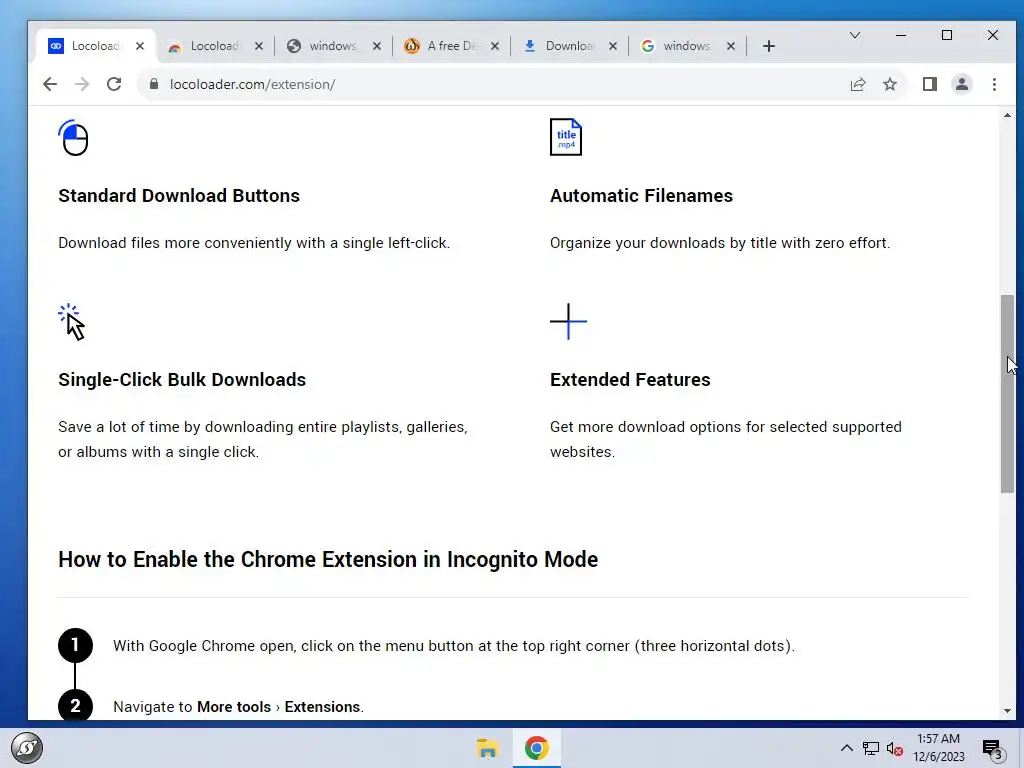Click 'Download files more conveniently' text
Viewport: 1024px width, 768px height.
tap(254, 243)
